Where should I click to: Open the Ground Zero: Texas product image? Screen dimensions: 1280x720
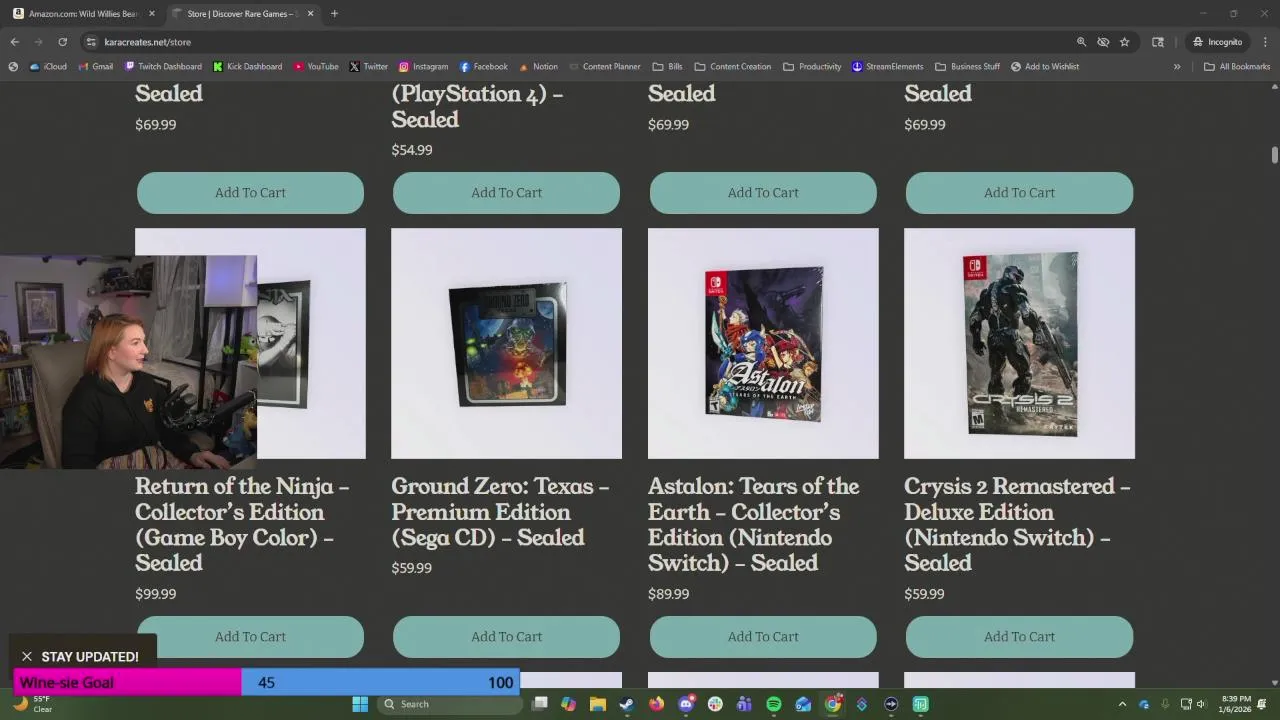coord(506,343)
